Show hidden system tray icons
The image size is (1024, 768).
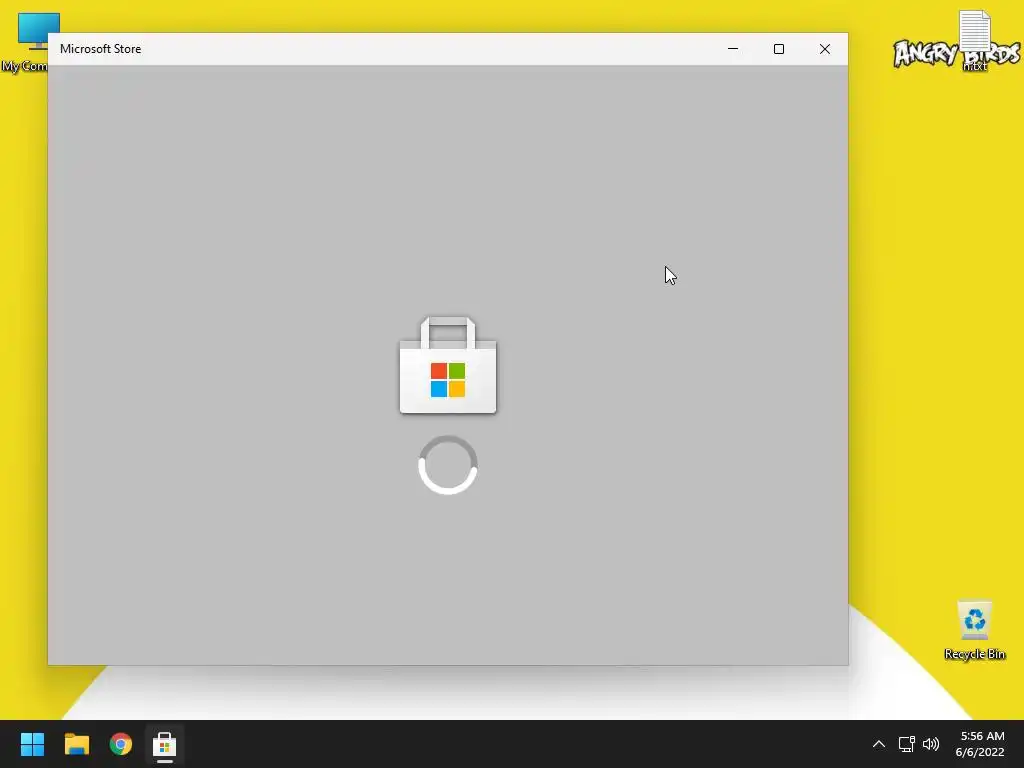879,744
